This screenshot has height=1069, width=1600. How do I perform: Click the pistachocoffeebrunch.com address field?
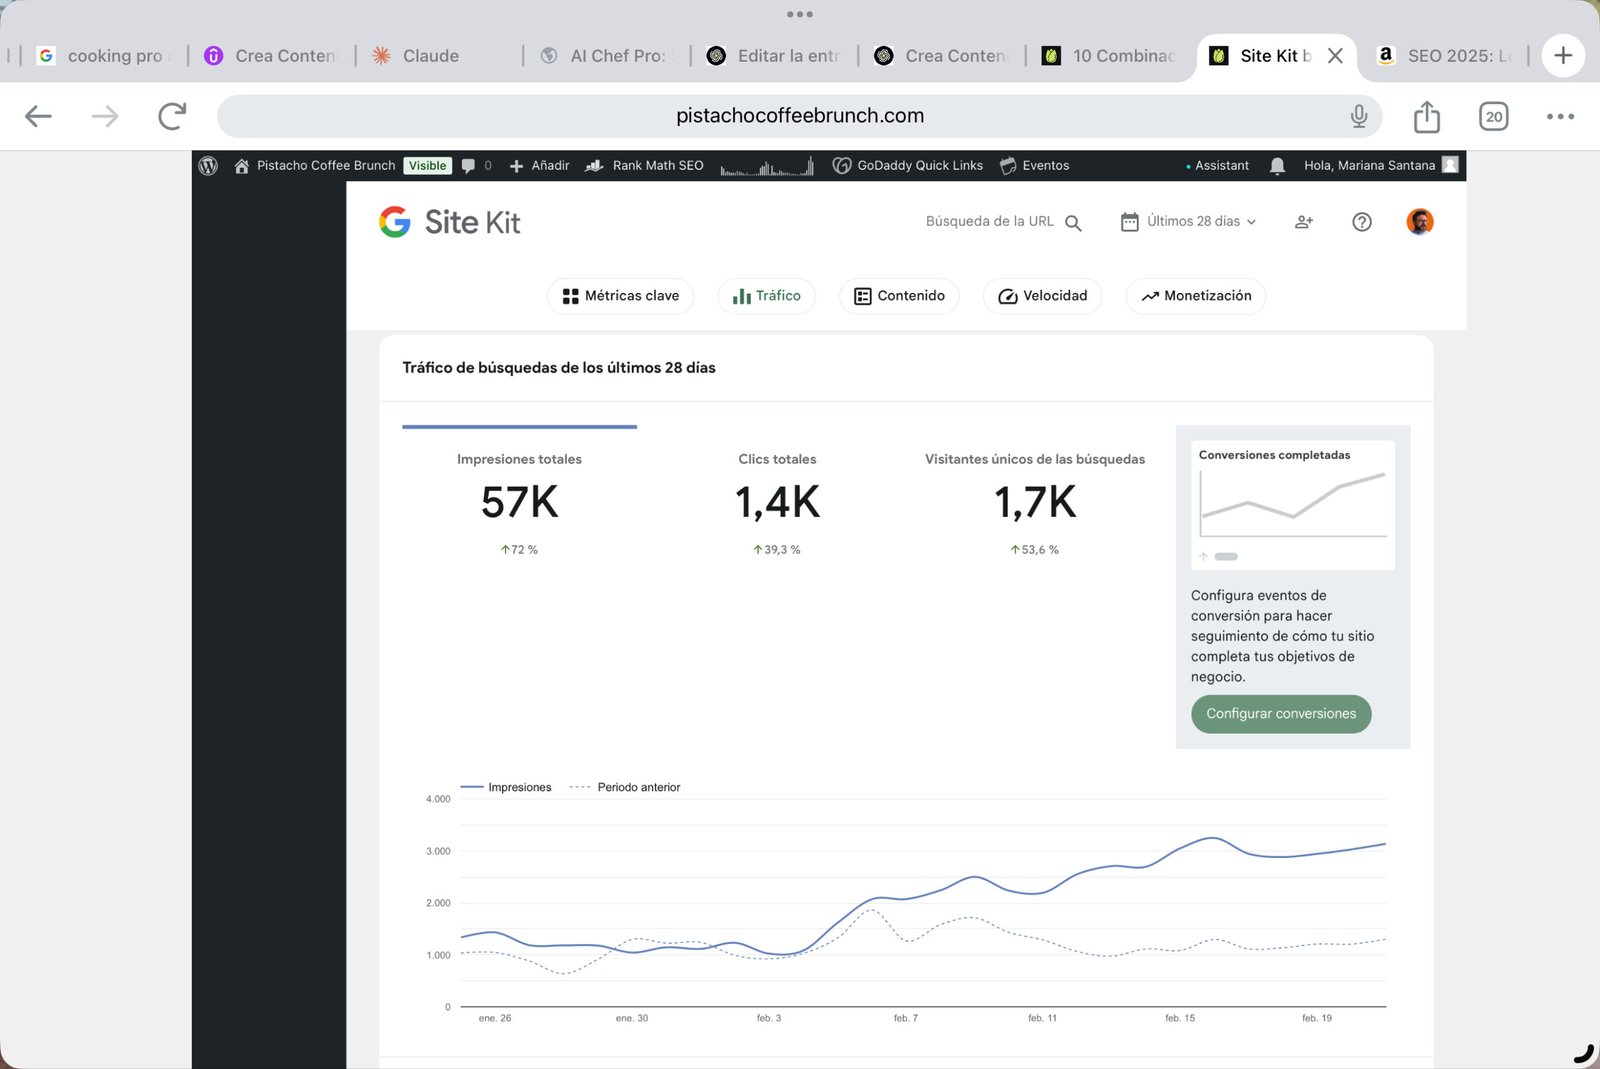[799, 116]
